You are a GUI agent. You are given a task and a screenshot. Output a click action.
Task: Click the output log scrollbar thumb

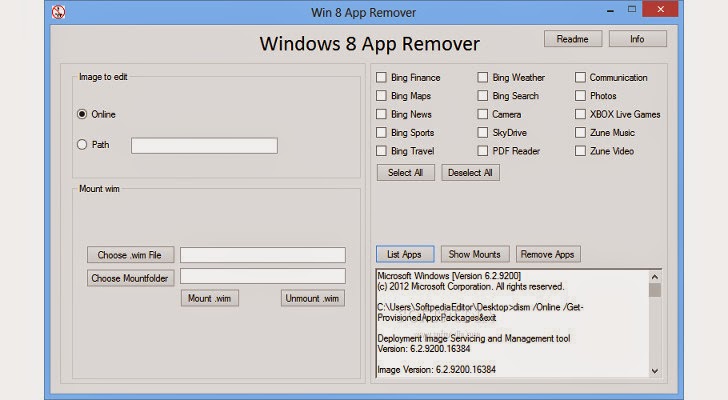tap(655, 290)
